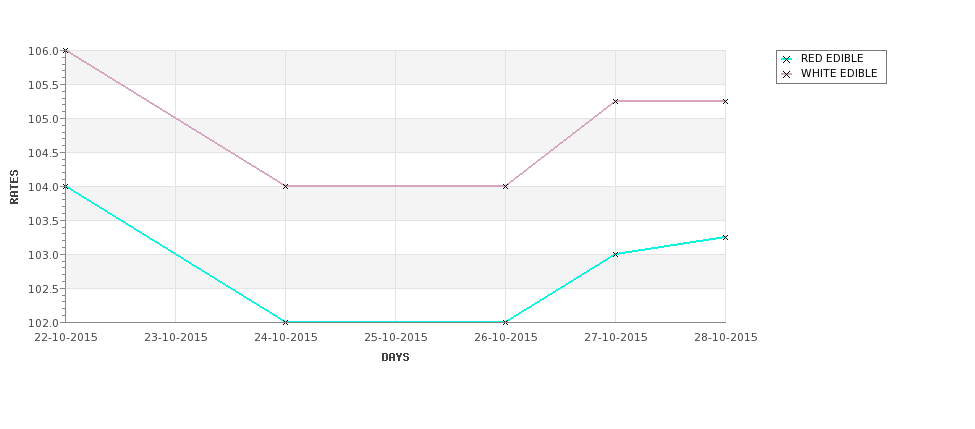Select White Edible data point at 22-10-2015
The width and height of the screenshot is (975, 429).
coord(65,50)
